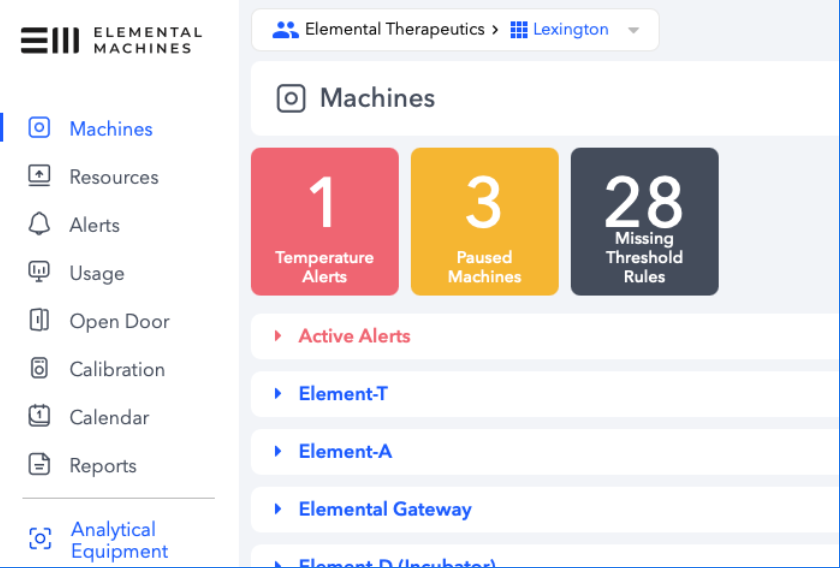Click the Machines page title
Image resolution: width=840 pixels, height=568 pixels.
(x=377, y=98)
